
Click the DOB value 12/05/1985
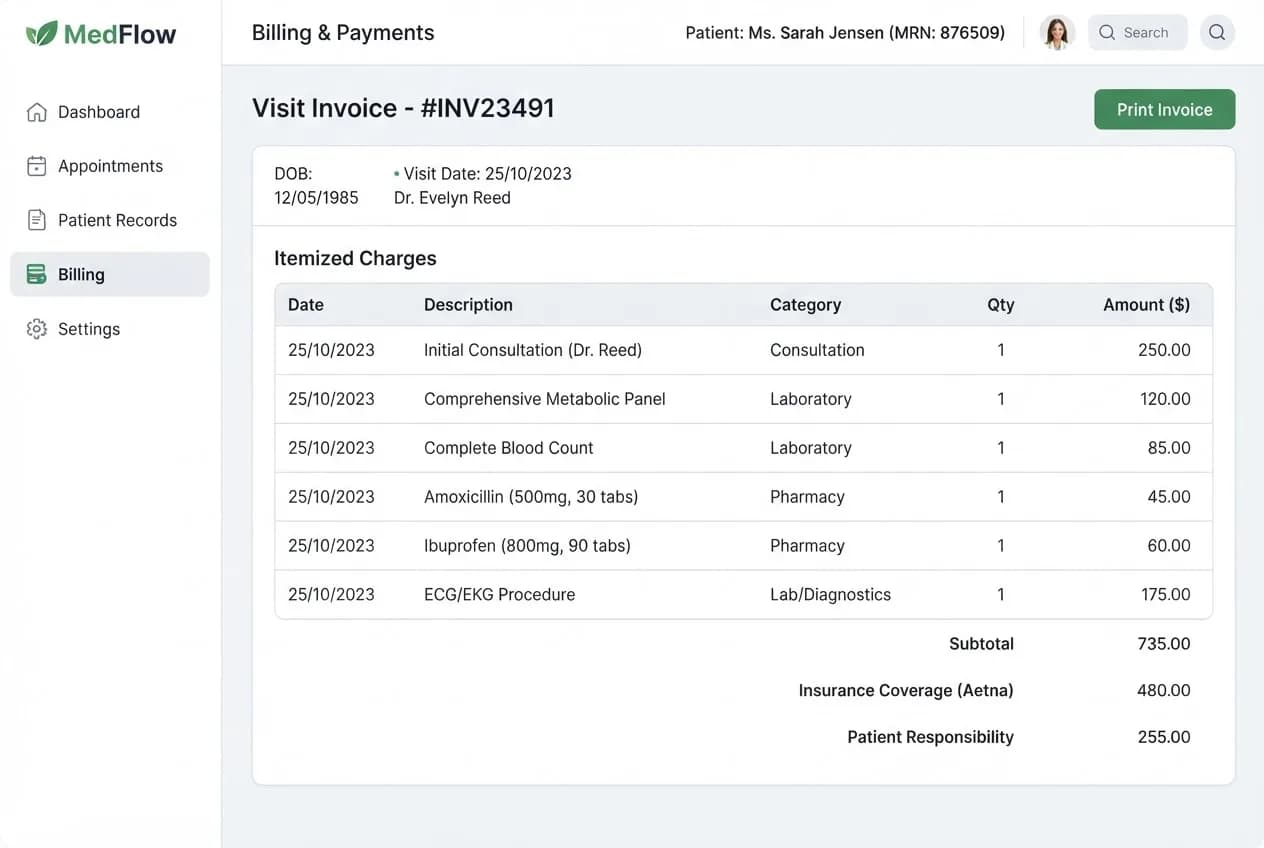(x=316, y=198)
